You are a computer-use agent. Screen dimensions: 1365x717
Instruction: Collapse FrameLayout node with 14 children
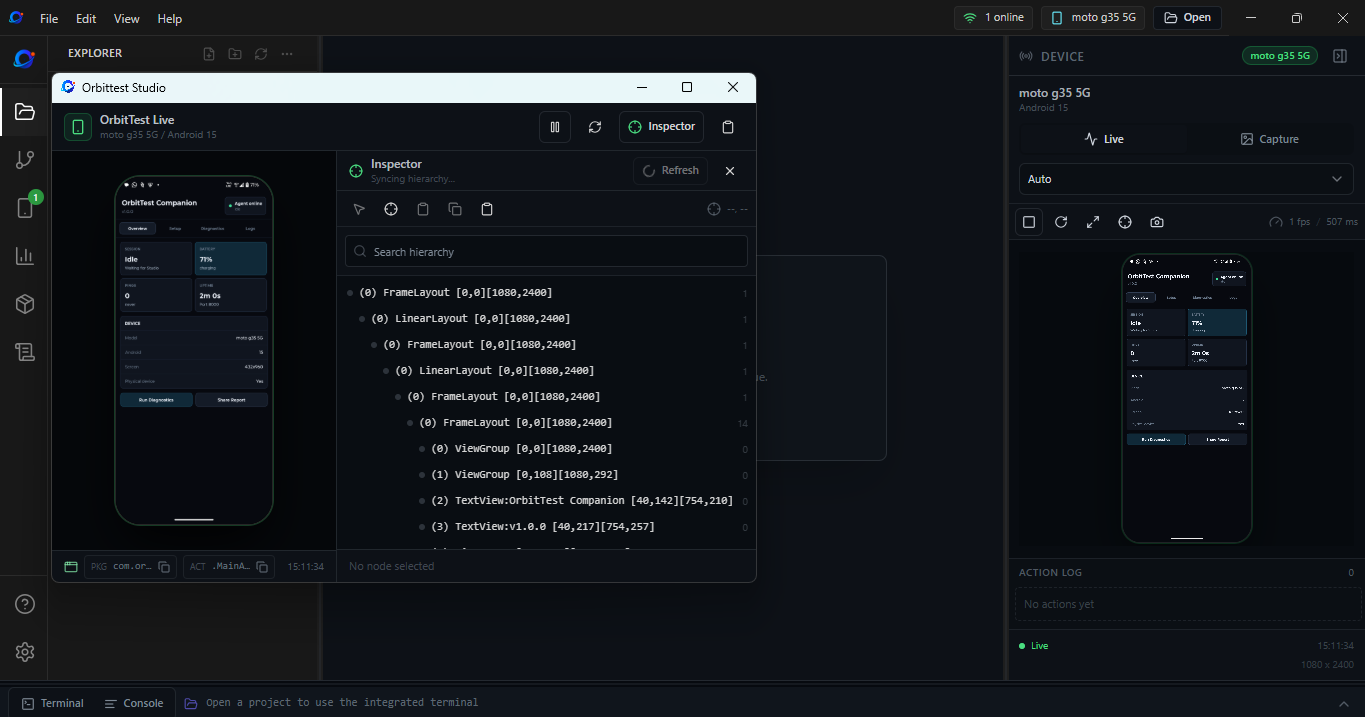411,423
